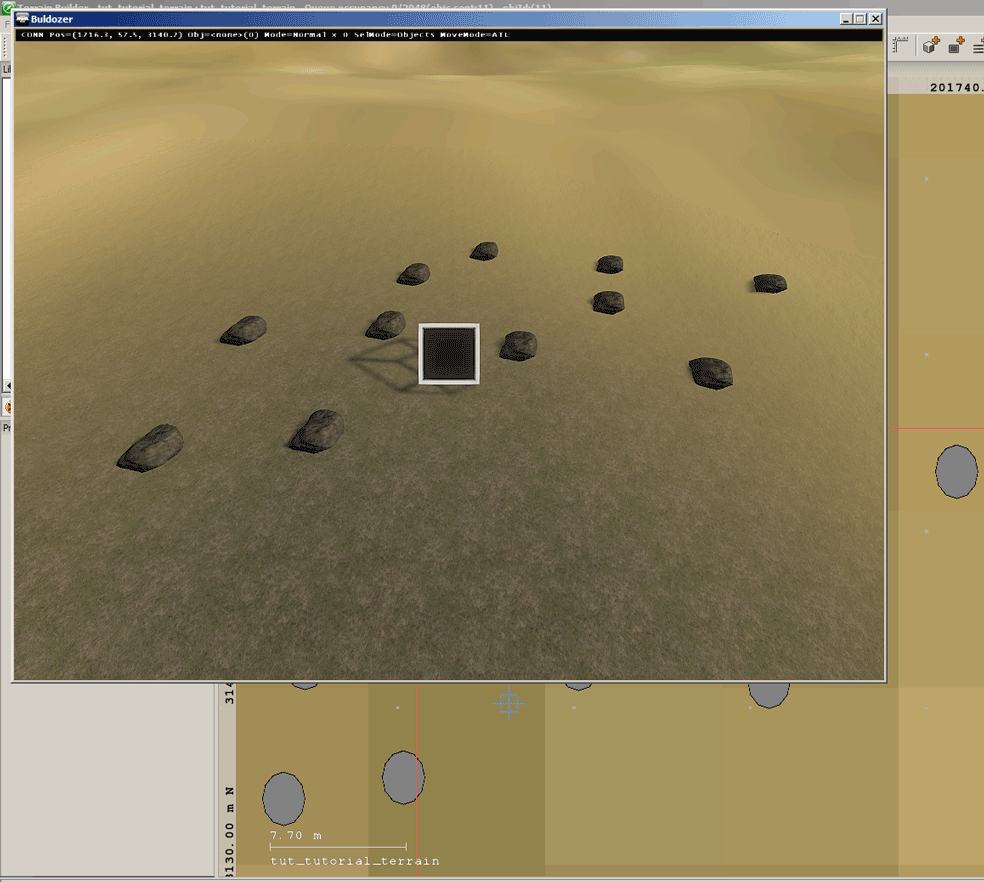Minimize the Buldozer window
The width and height of the screenshot is (984, 882).
point(846,19)
